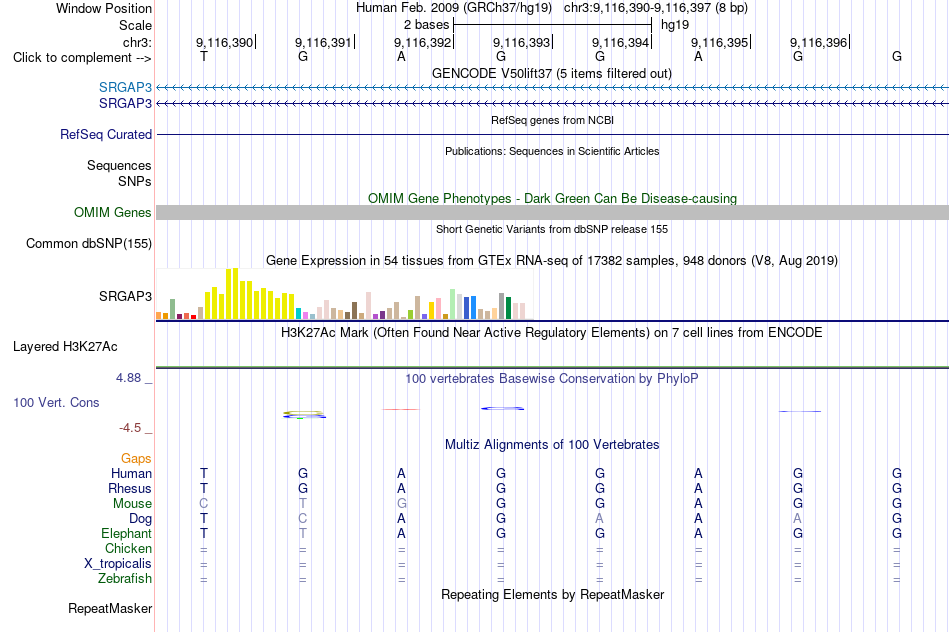The image size is (950, 632).
Task: Click the OMIM Genes track label
Action: coord(113,213)
